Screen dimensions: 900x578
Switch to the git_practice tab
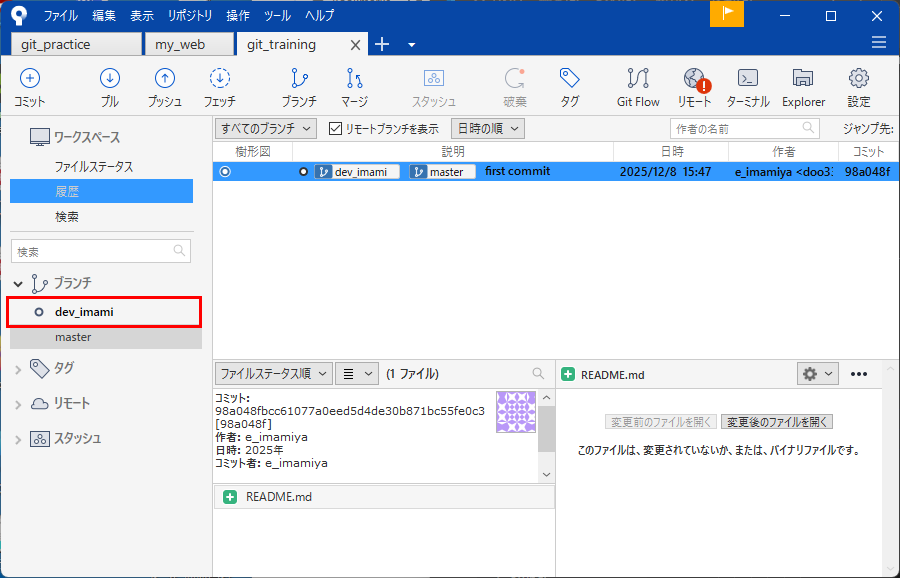76,45
